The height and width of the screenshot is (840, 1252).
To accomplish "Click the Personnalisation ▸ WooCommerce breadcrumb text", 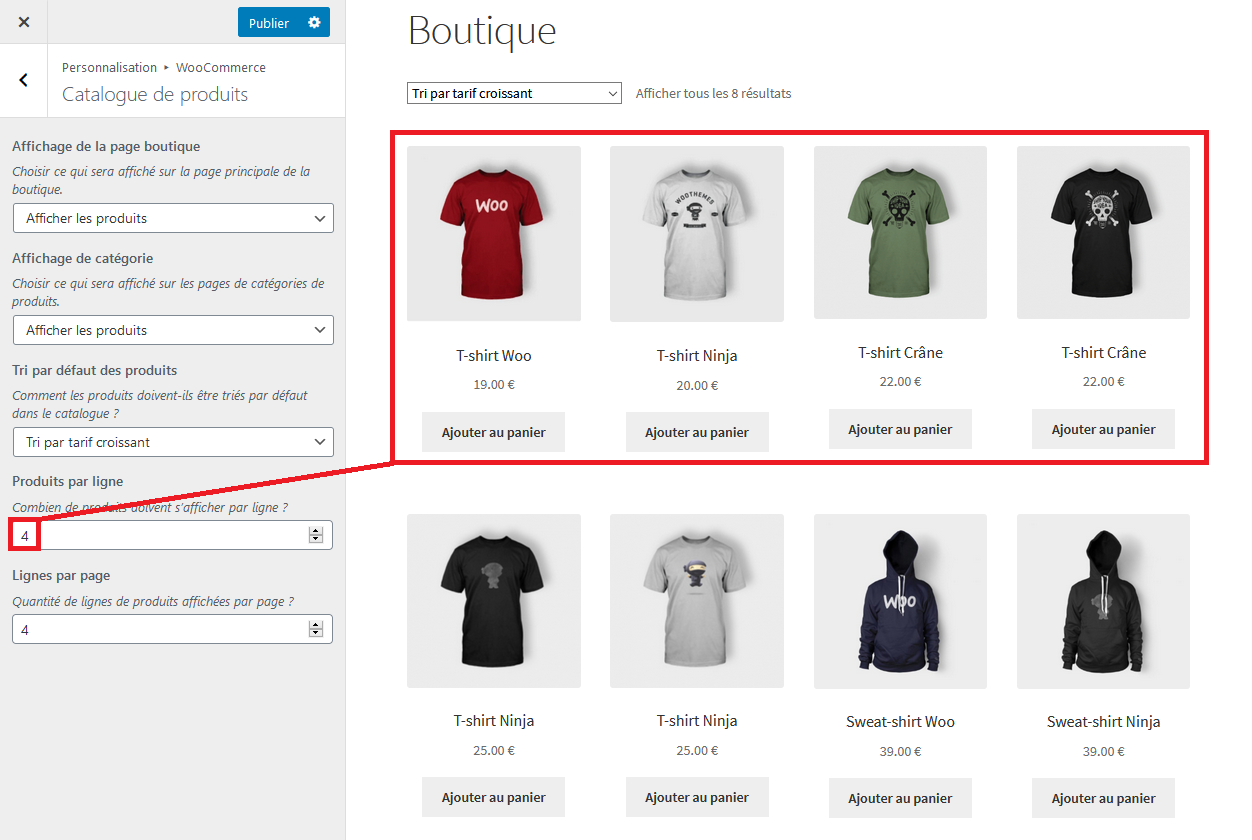I will click(x=164, y=67).
